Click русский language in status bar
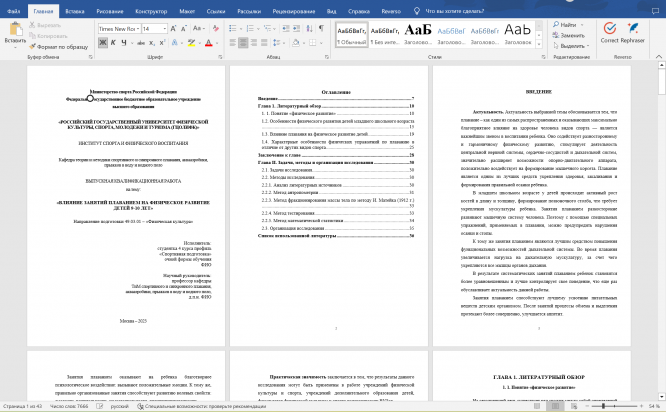 tap(119, 406)
